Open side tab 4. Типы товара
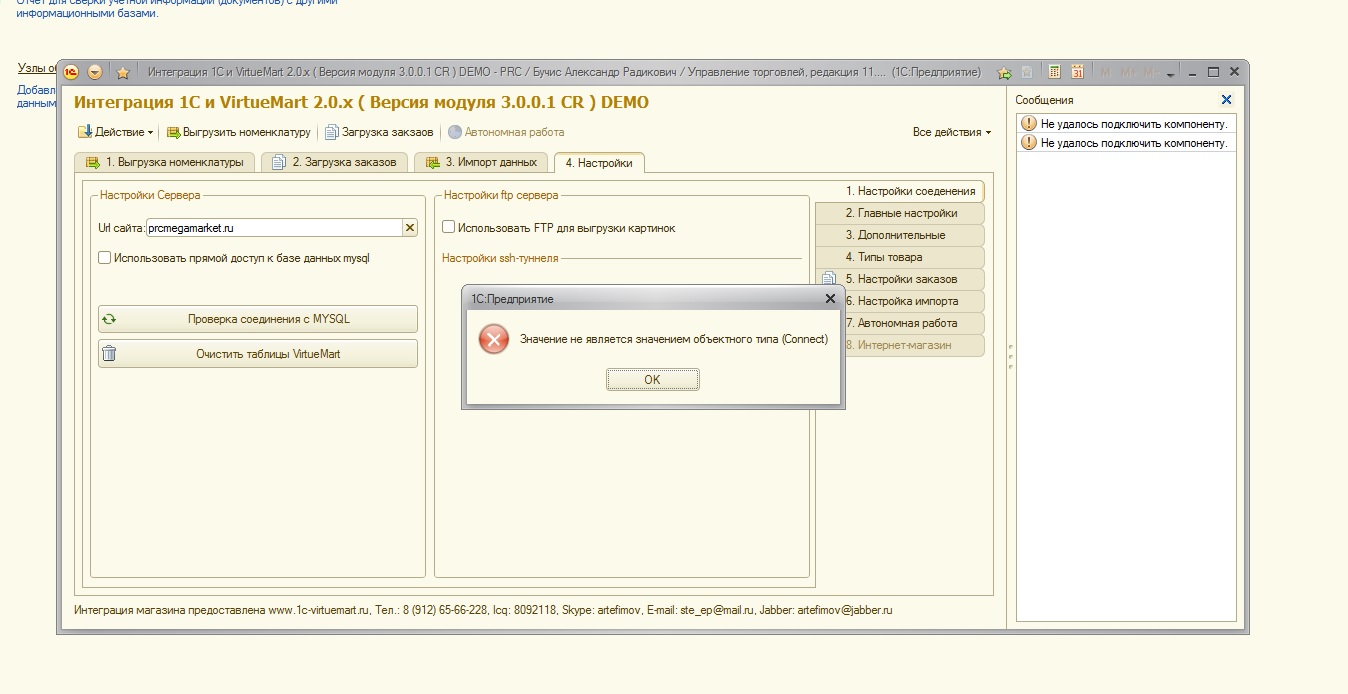Image resolution: width=1348 pixels, height=694 pixels. point(900,257)
